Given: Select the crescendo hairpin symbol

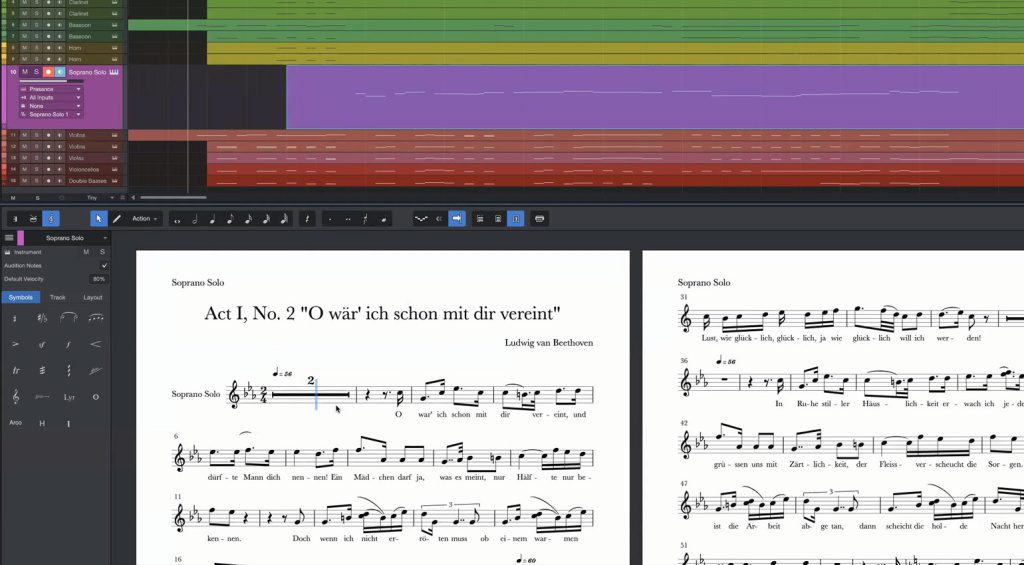Looking at the screenshot, I should pos(95,344).
